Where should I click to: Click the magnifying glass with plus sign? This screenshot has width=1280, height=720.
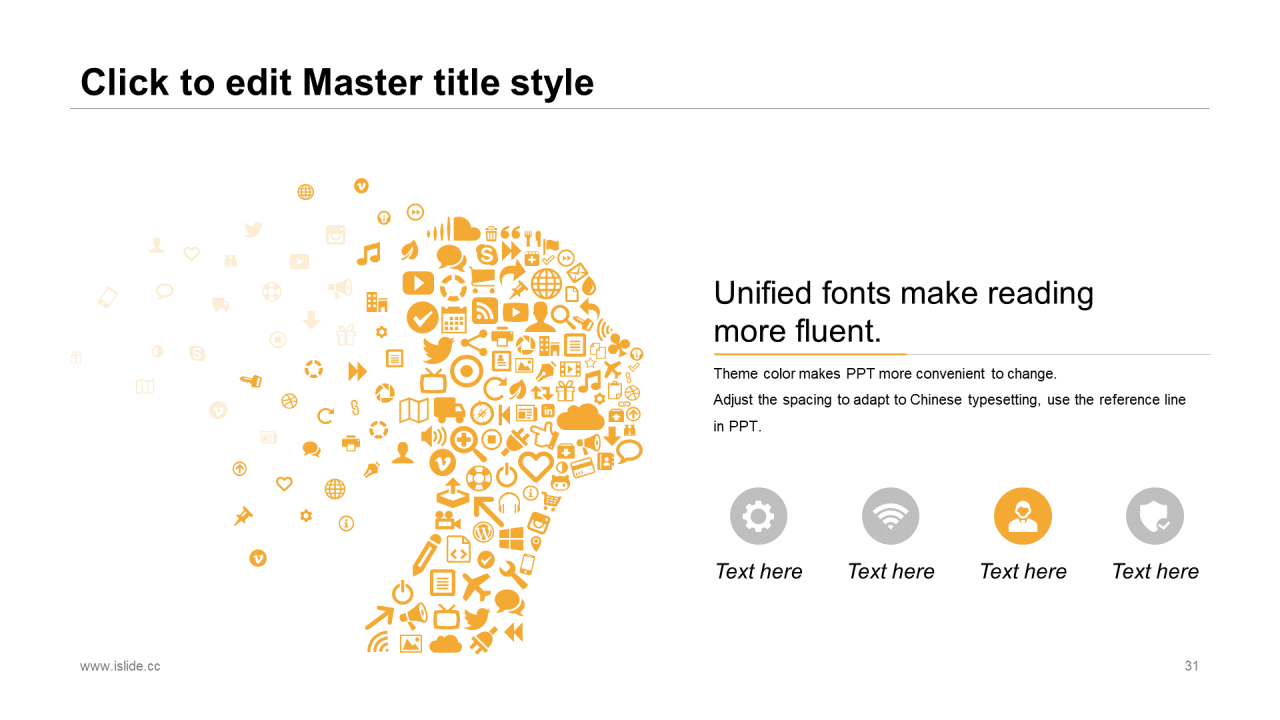click(x=469, y=444)
